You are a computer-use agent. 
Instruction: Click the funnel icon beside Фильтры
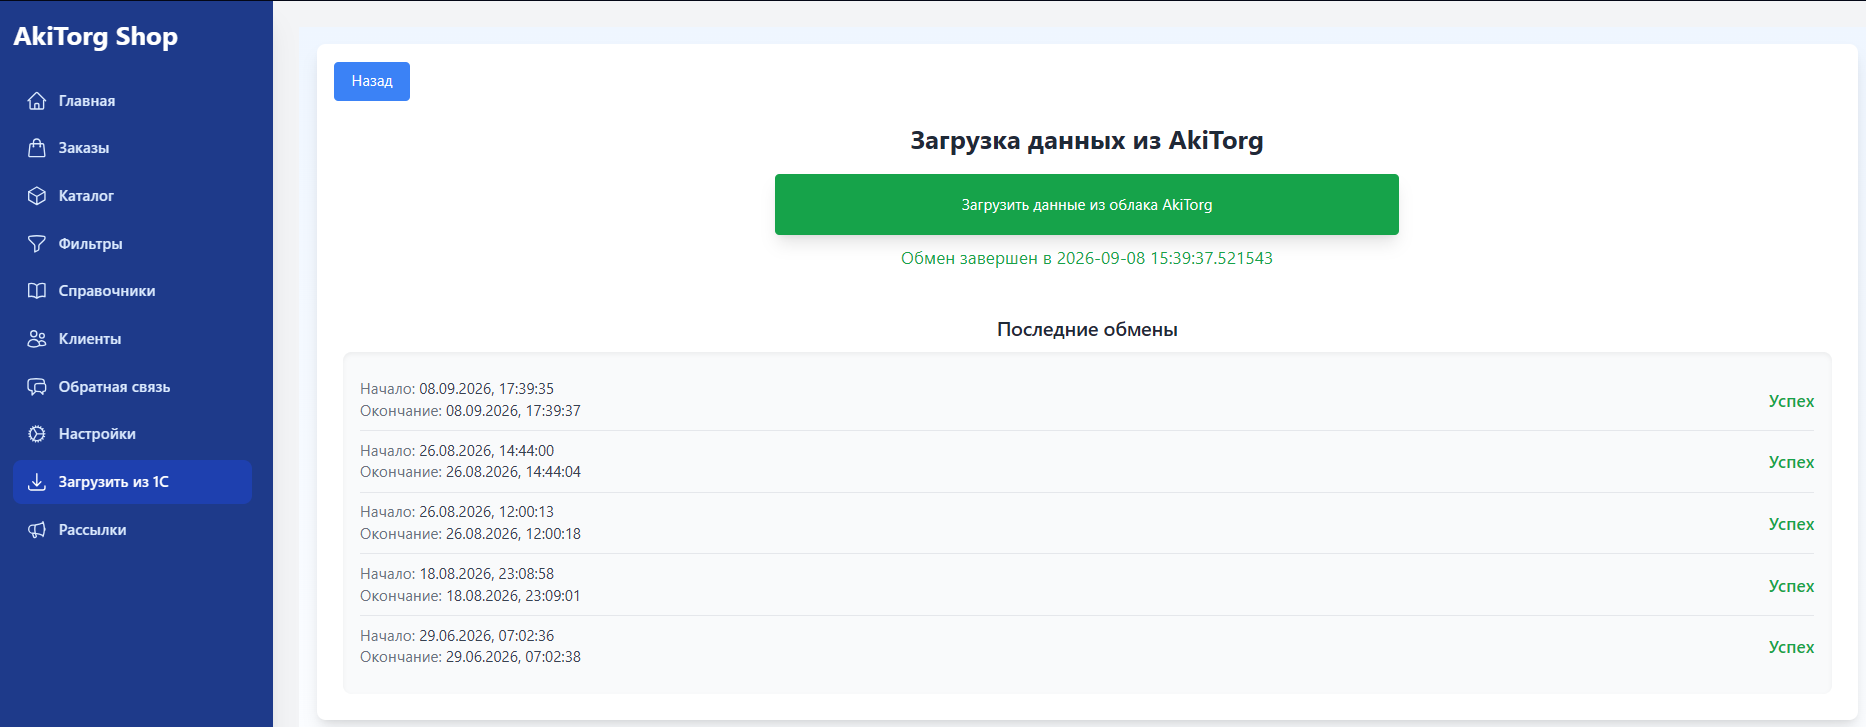click(37, 244)
